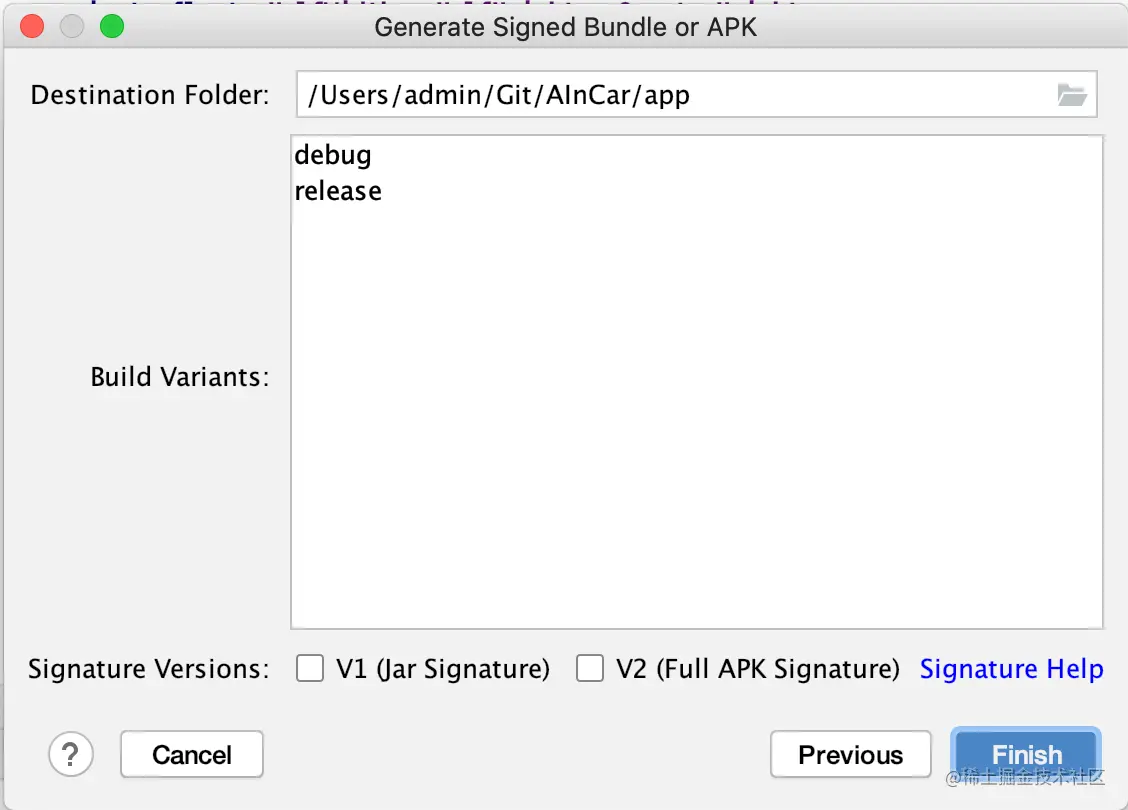This screenshot has height=810, width=1128.
Task: Click the yellow minimize window button
Action: tap(72, 27)
